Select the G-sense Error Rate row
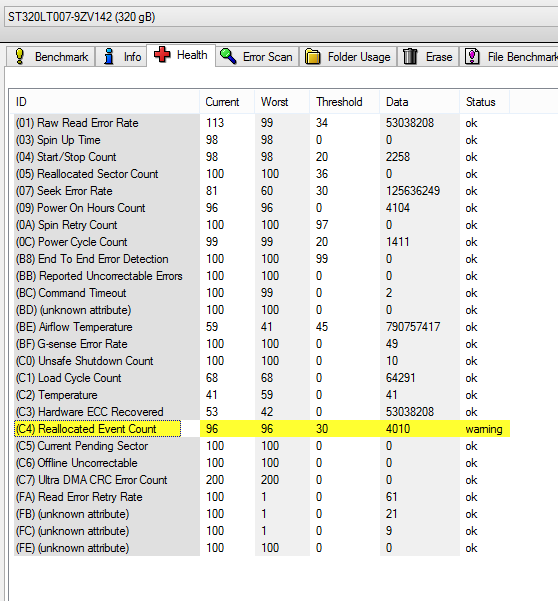The height and width of the screenshot is (601, 558). pyautogui.click(x=262, y=344)
